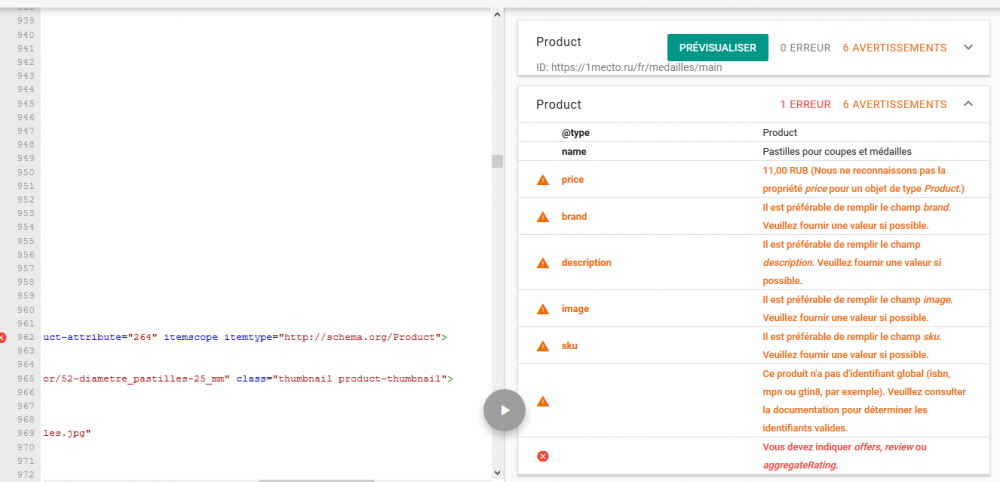Viewport: 1000px width, 482px height.
Task: Expand the first Product card chevron
Action: tap(967, 47)
